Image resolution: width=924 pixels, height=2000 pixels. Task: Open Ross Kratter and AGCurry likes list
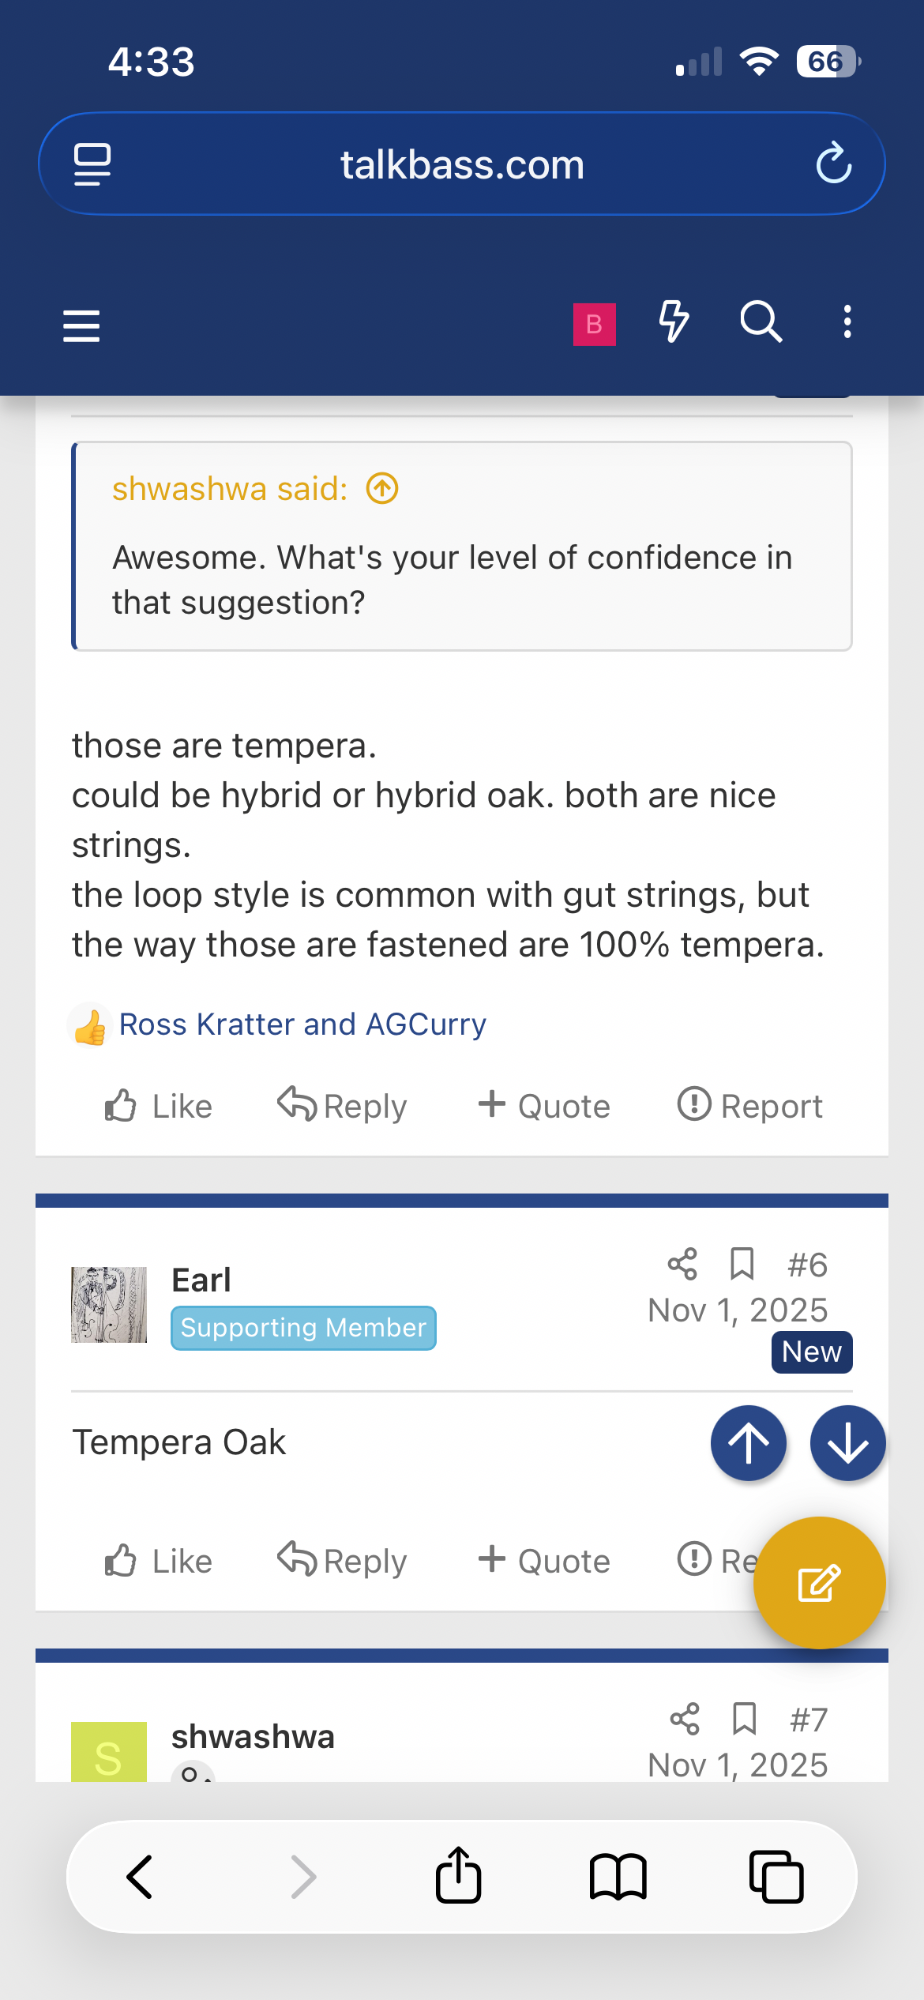pyautogui.click(x=302, y=1024)
